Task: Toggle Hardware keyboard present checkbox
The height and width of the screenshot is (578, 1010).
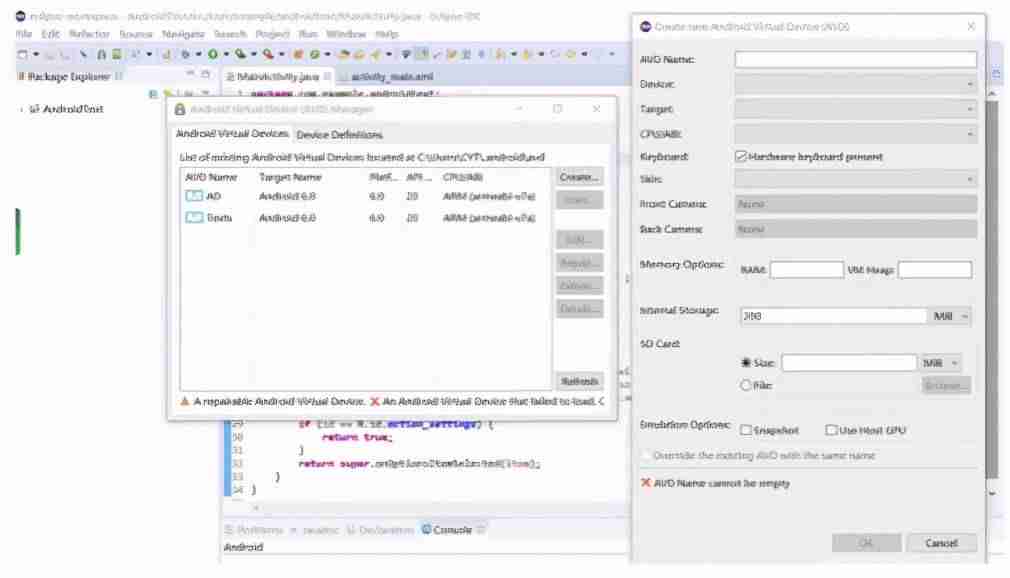Action: pyautogui.click(x=741, y=156)
